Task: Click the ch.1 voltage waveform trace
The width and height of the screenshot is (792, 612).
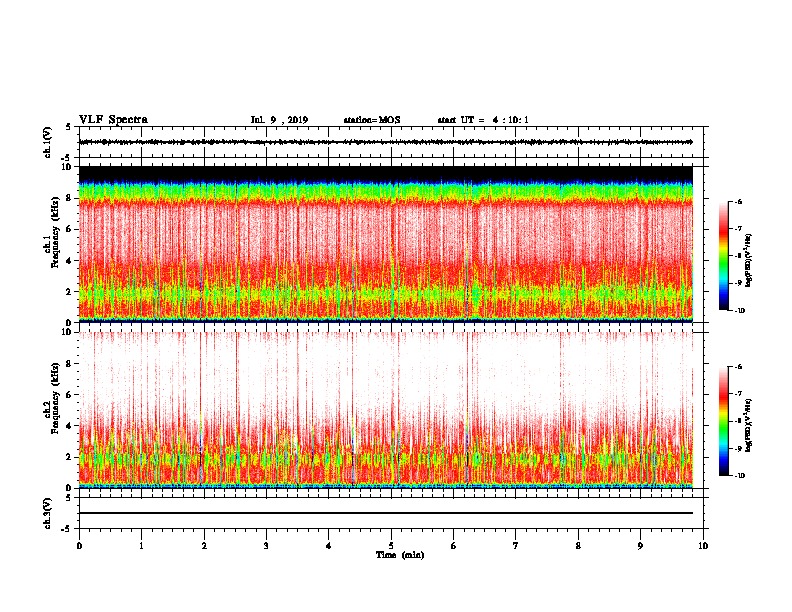Action: pos(386,142)
